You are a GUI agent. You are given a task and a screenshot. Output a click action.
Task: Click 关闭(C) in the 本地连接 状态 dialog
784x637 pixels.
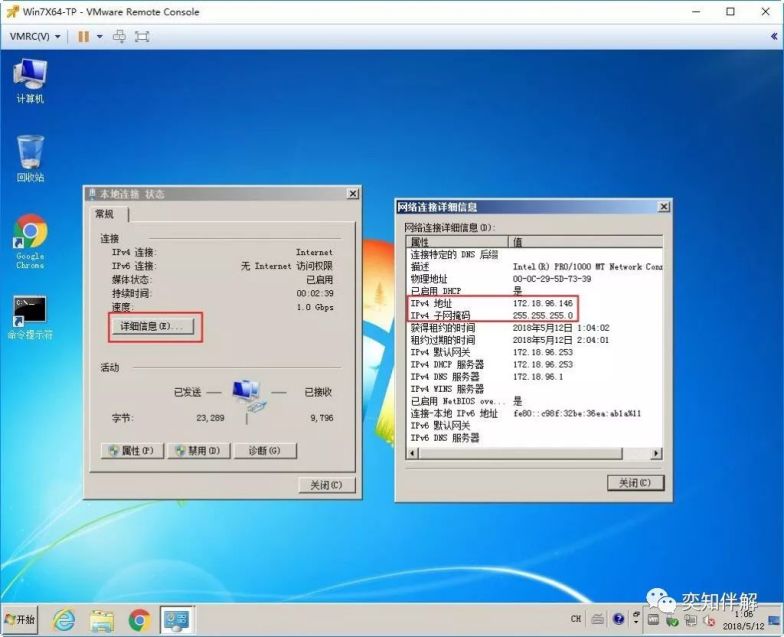(x=326, y=484)
